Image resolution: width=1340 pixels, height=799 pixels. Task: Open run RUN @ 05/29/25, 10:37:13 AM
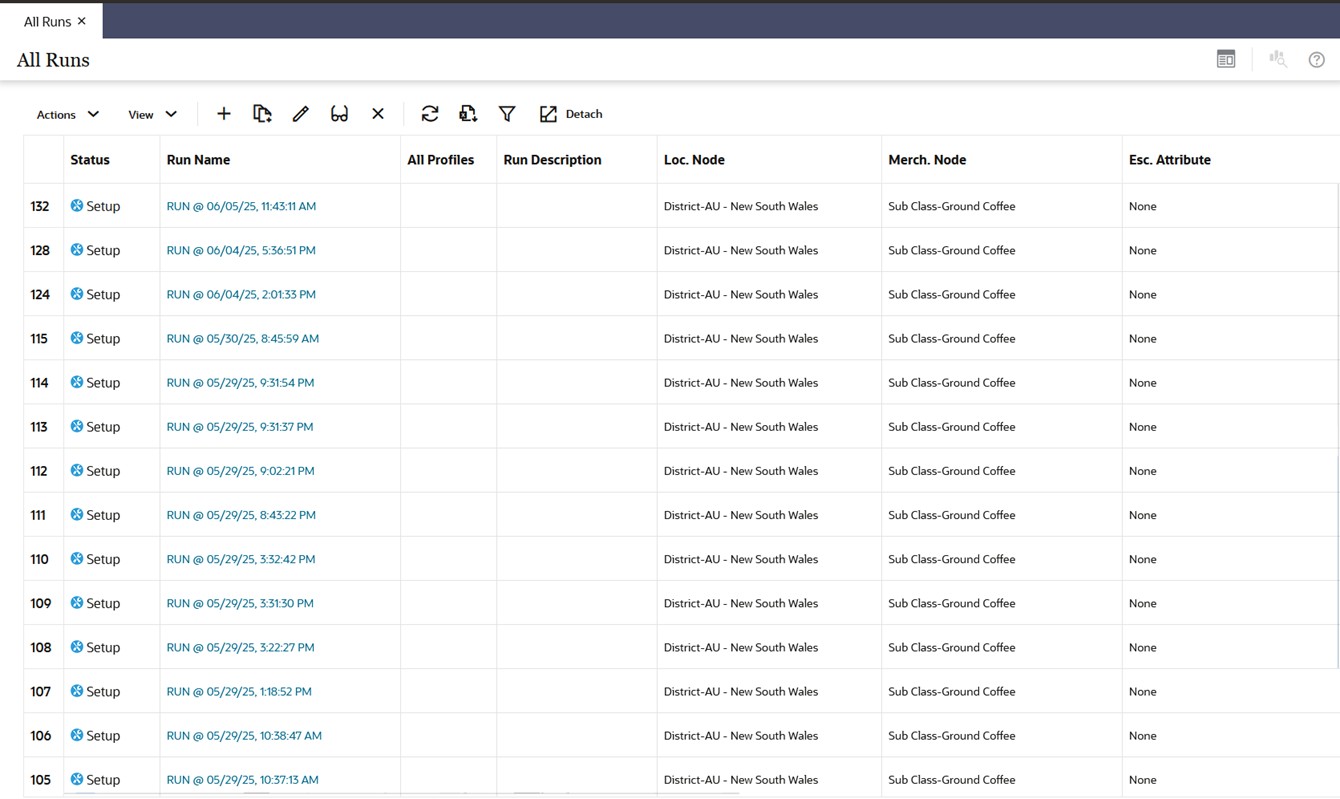pos(242,778)
